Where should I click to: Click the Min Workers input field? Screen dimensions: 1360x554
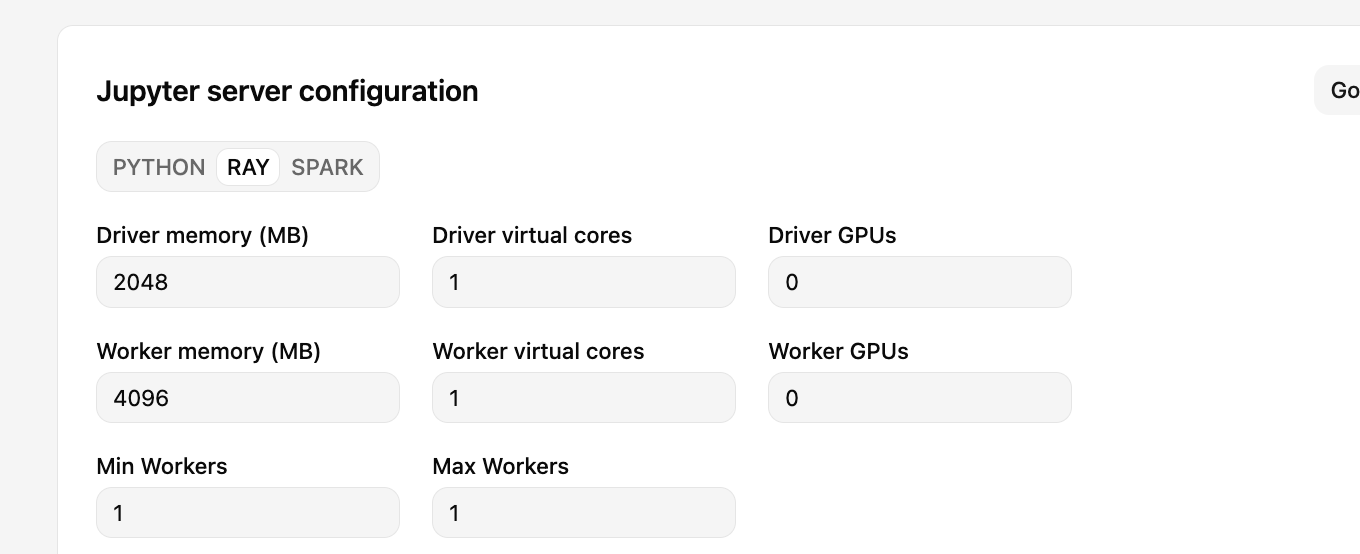248,513
